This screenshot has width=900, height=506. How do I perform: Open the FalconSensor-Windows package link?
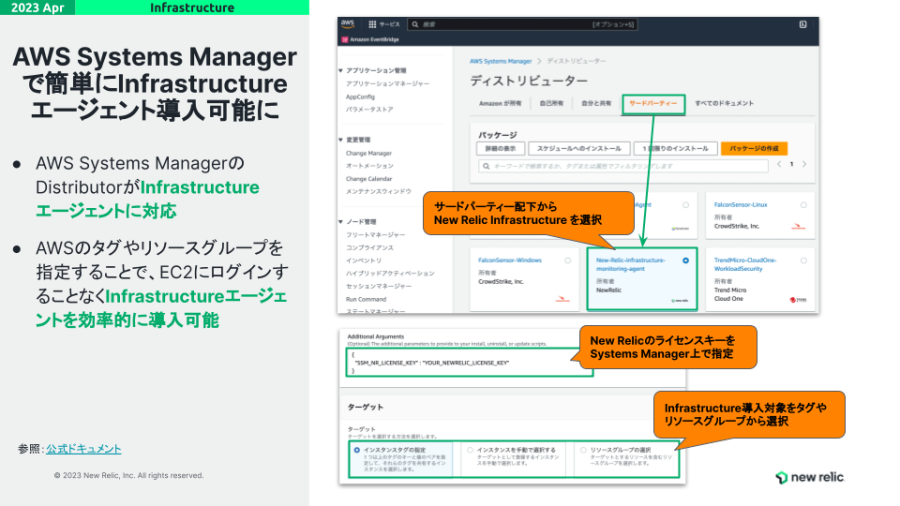click(509, 260)
